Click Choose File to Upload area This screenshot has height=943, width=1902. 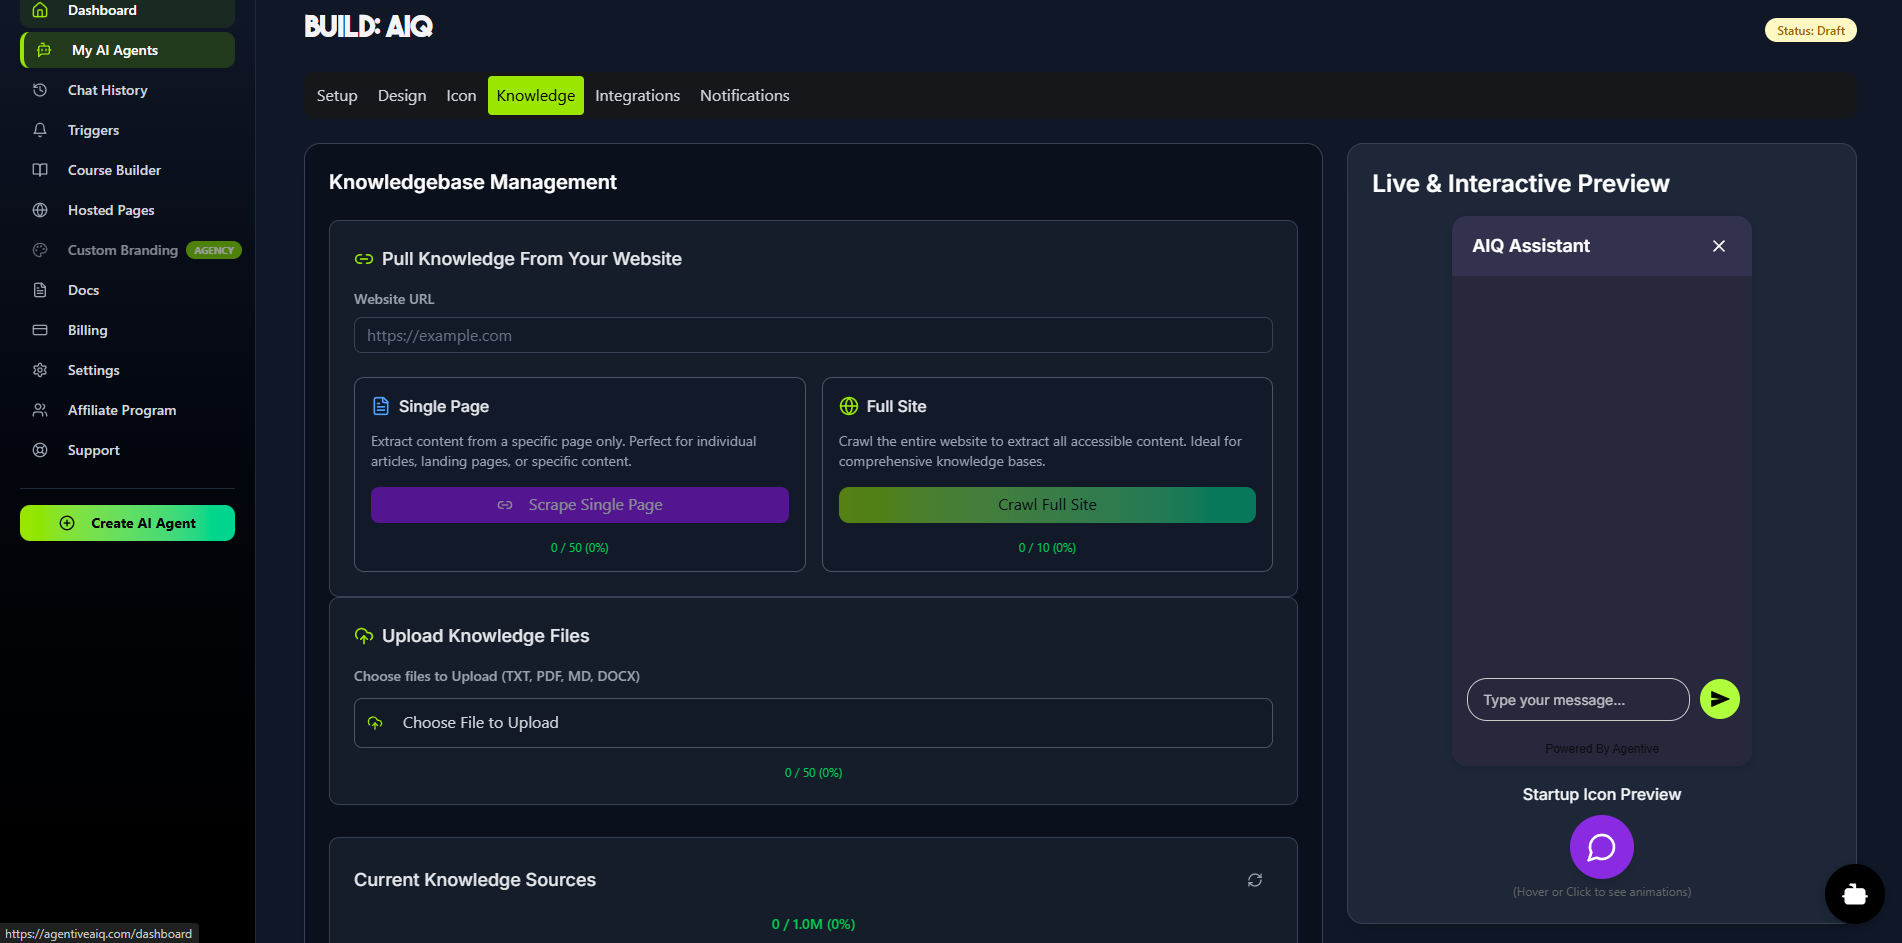pyautogui.click(x=812, y=723)
